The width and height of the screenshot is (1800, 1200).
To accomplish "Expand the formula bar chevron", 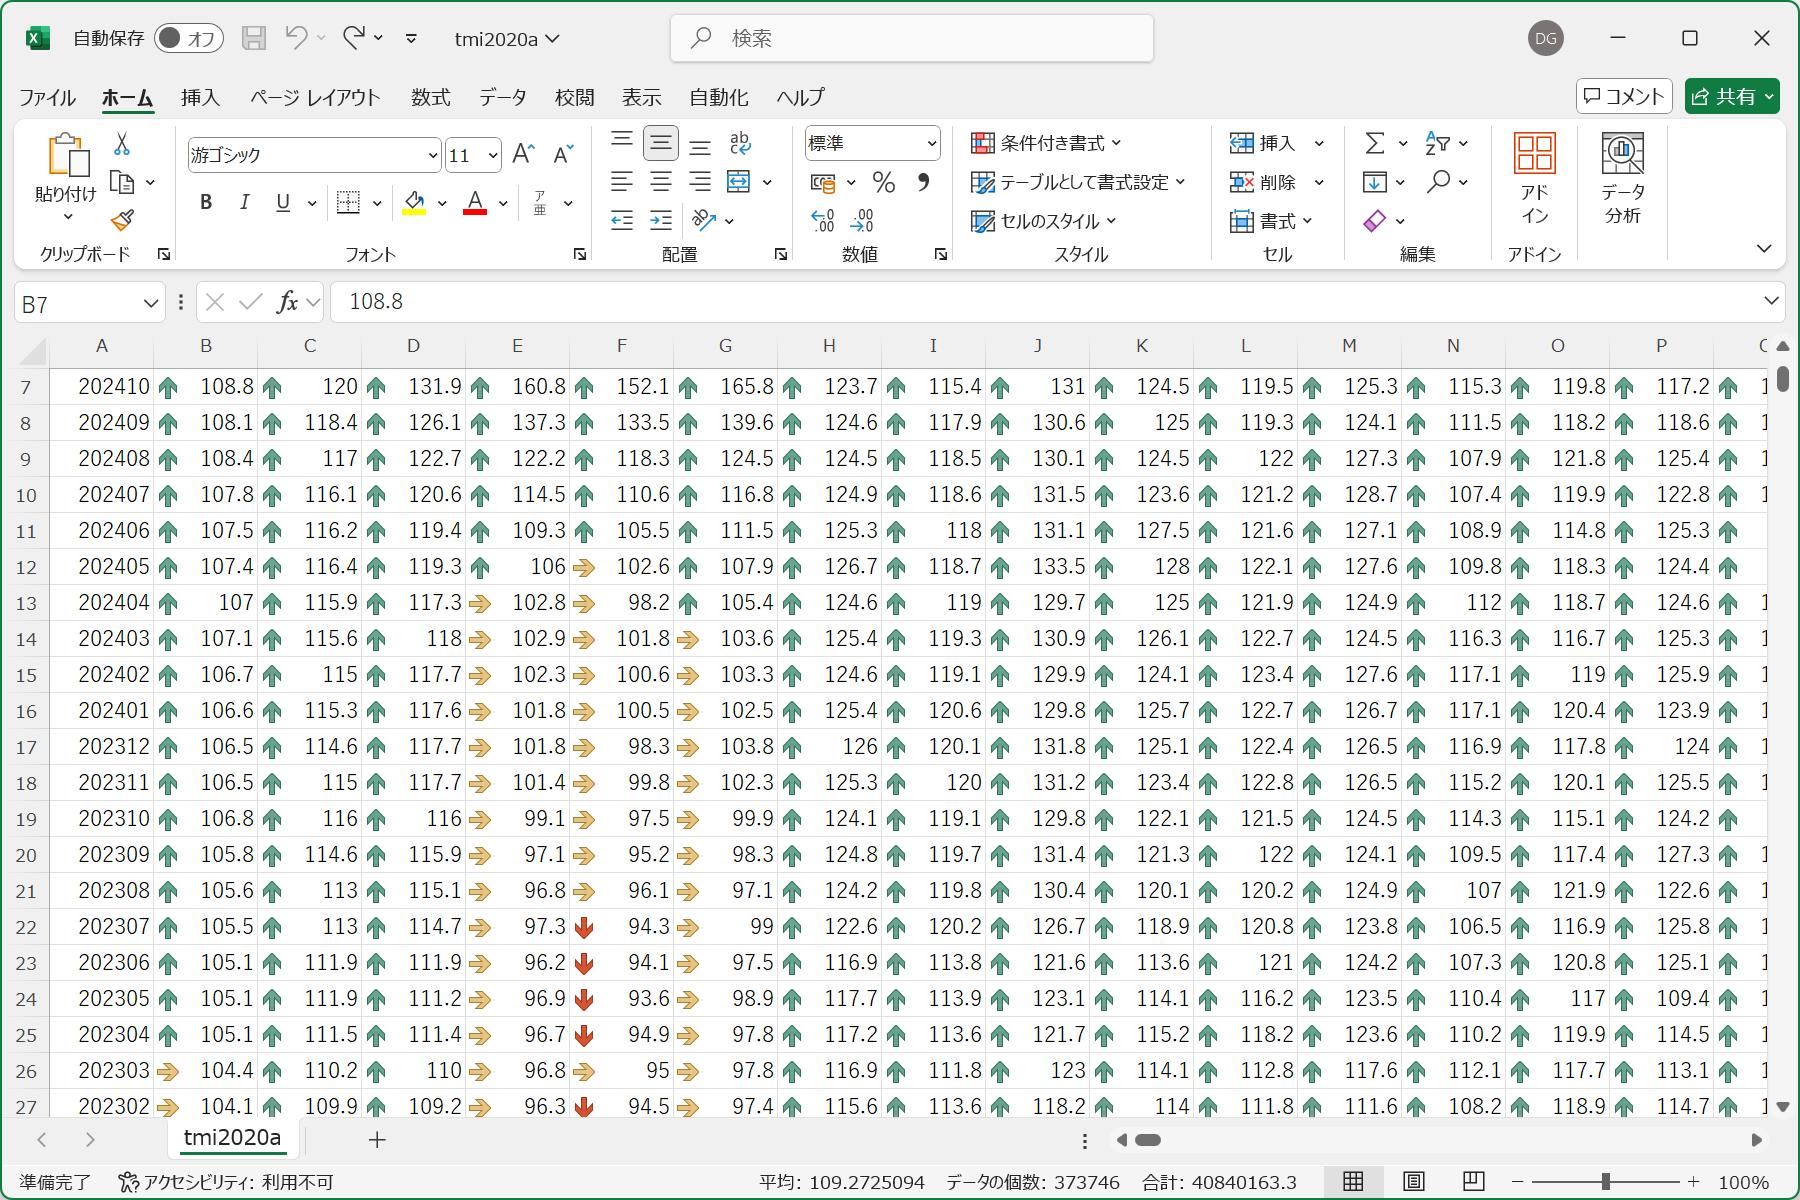I will 1771,301.
